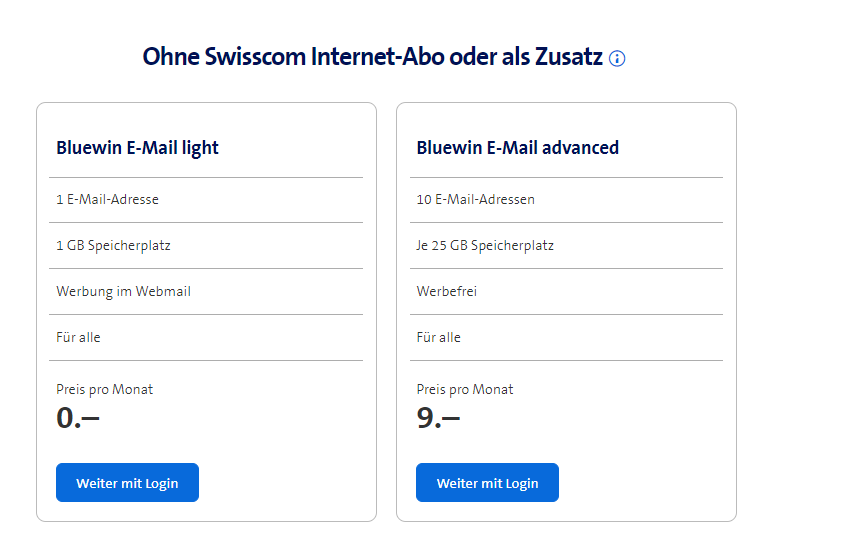Click the info icon beside the heading
The width and height of the screenshot is (844, 543).
(x=617, y=58)
